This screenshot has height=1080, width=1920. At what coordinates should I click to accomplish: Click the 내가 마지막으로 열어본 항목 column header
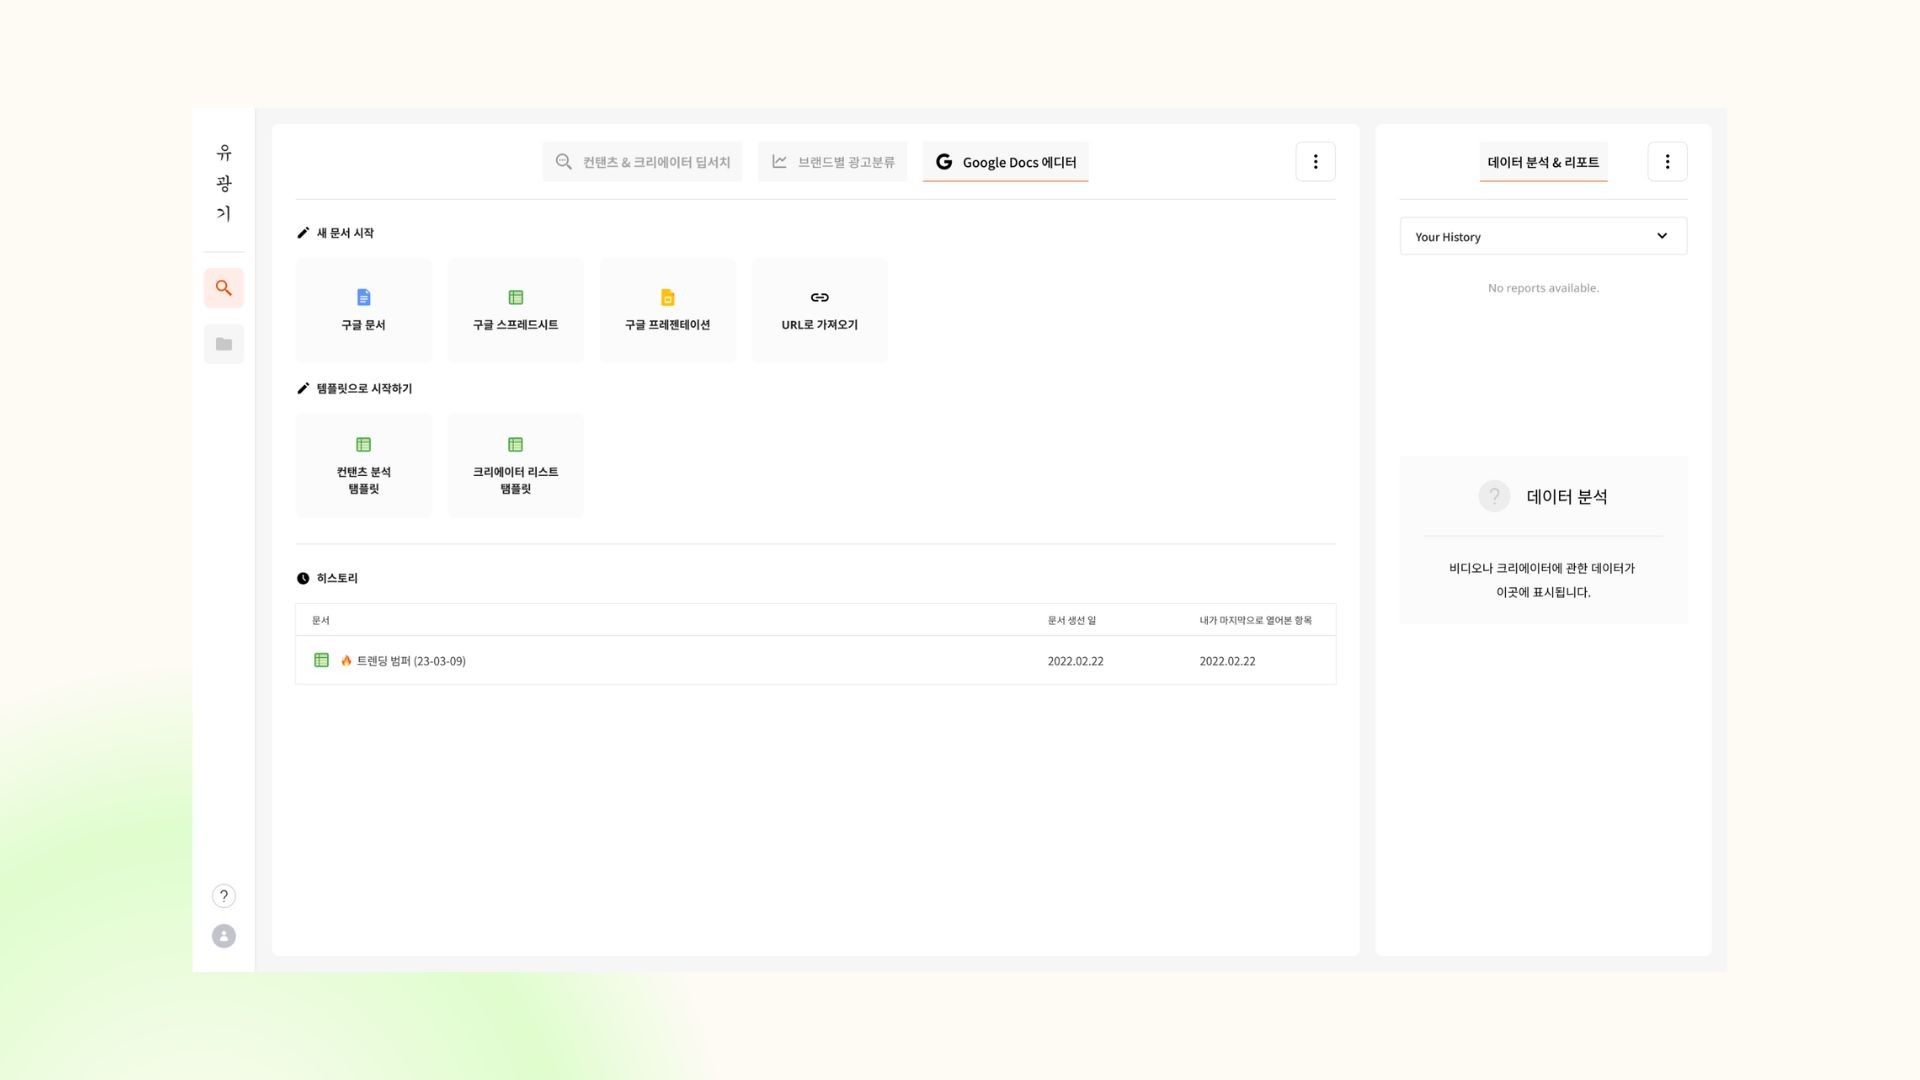coord(1256,620)
